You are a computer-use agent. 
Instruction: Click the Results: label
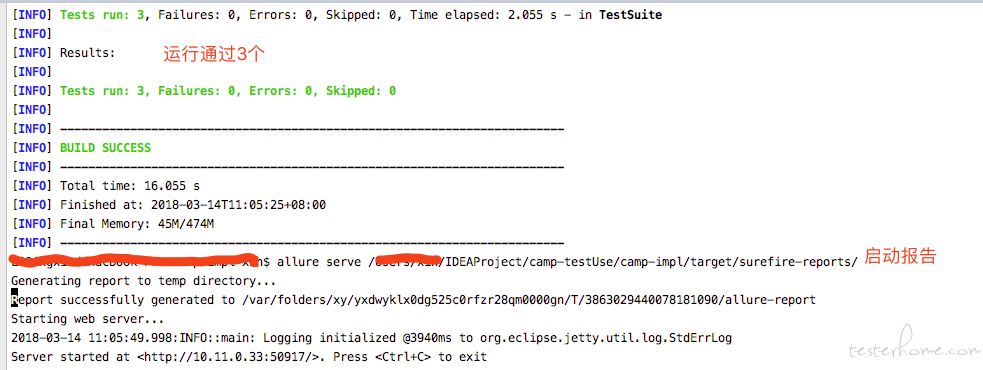(88, 53)
